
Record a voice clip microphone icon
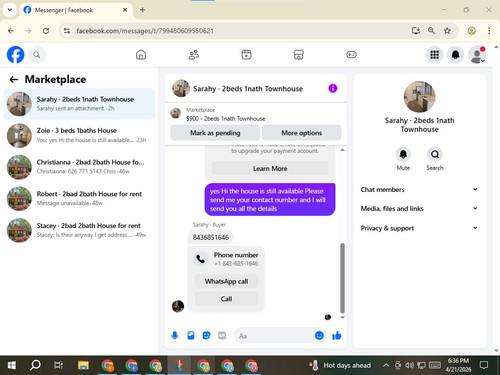(175, 335)
